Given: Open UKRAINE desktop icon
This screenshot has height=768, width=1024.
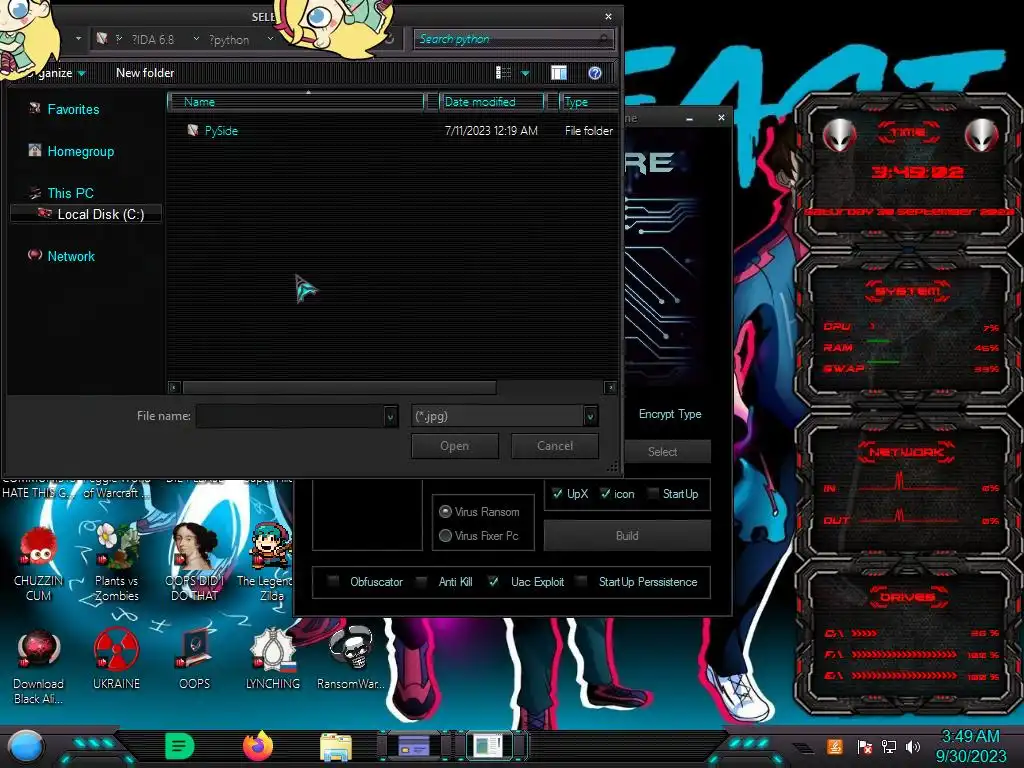Looking at the screenshot, I should [x=116, y=660].
